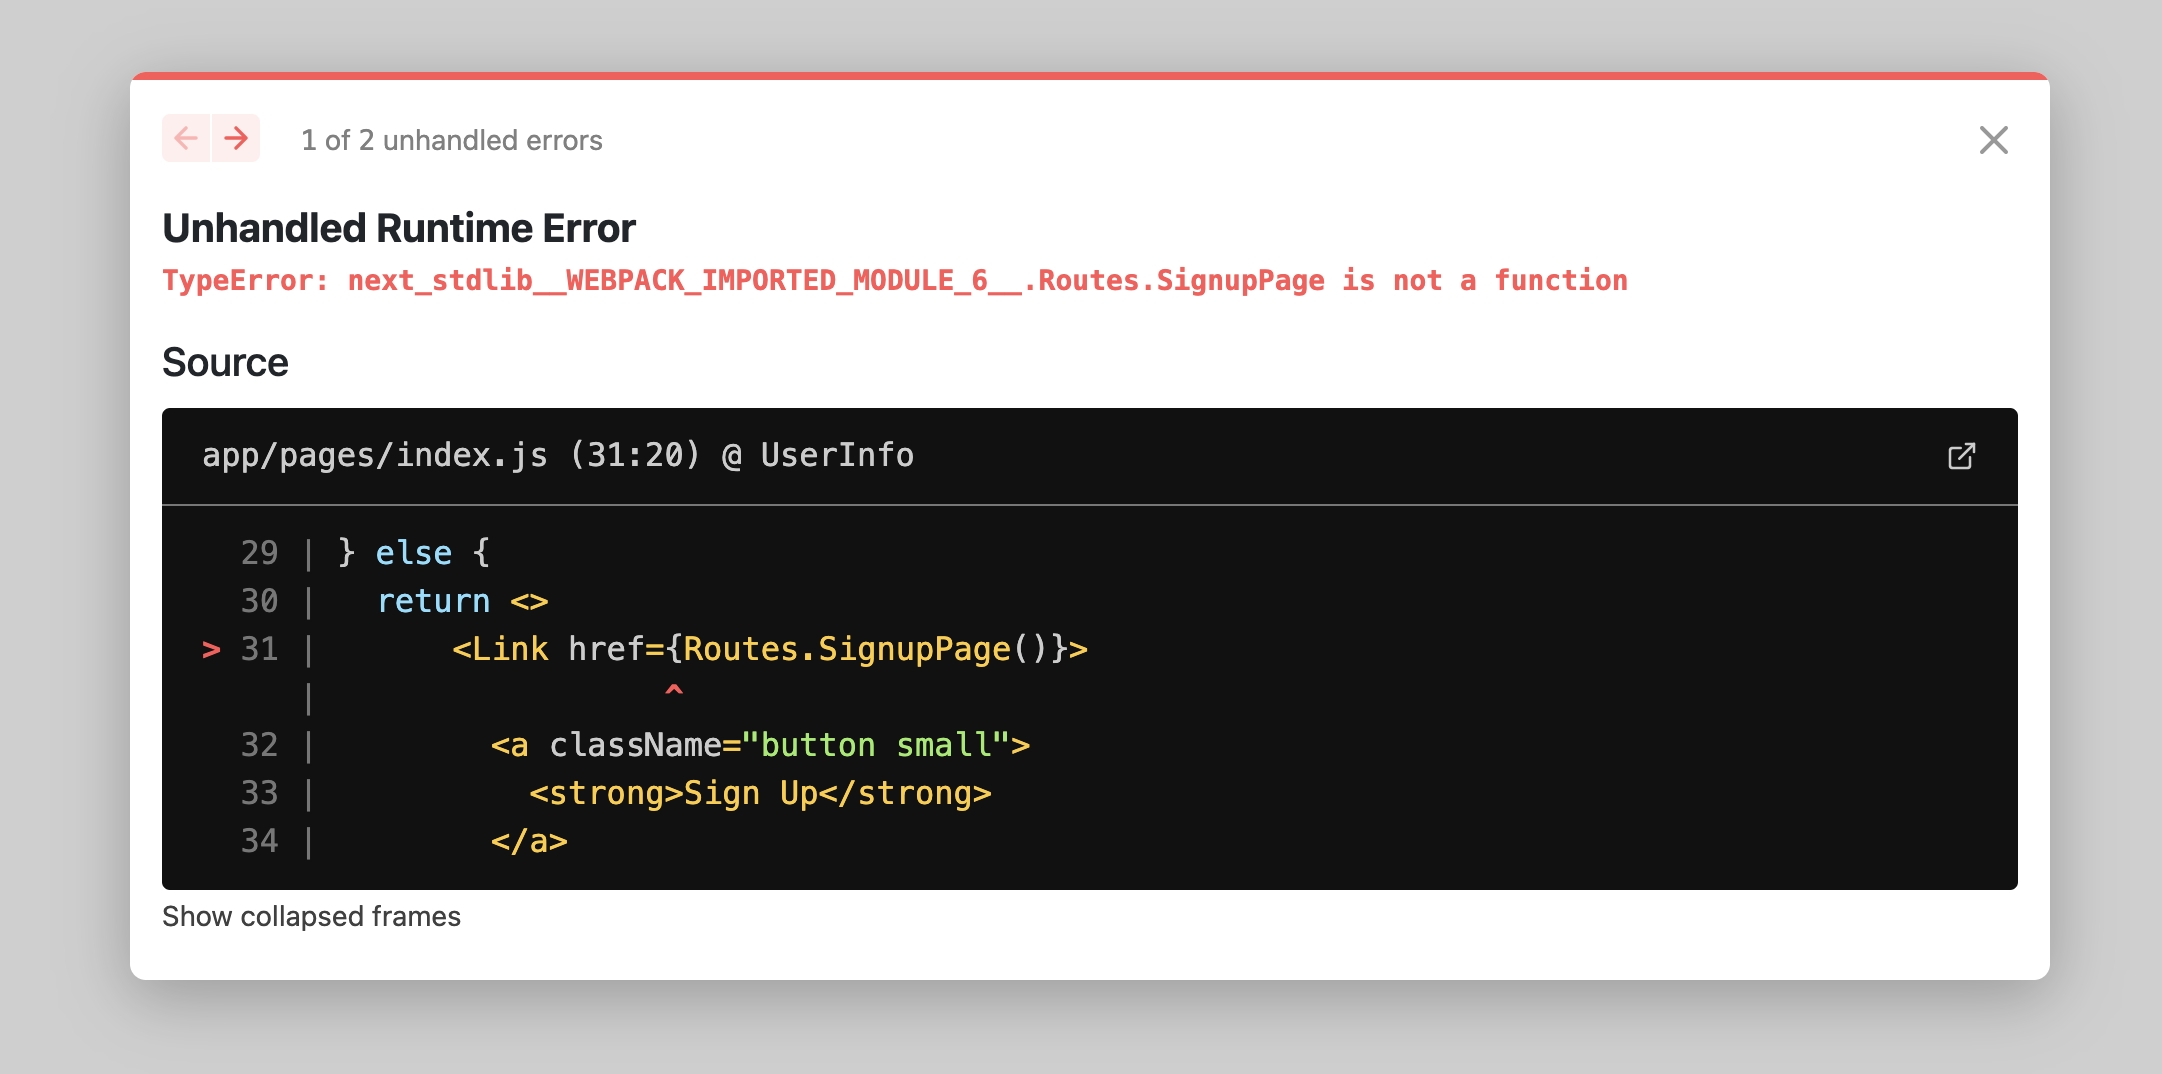Click the Sign Up strong tag text
Screen dimensions: 2162x1074
point(760,793)
